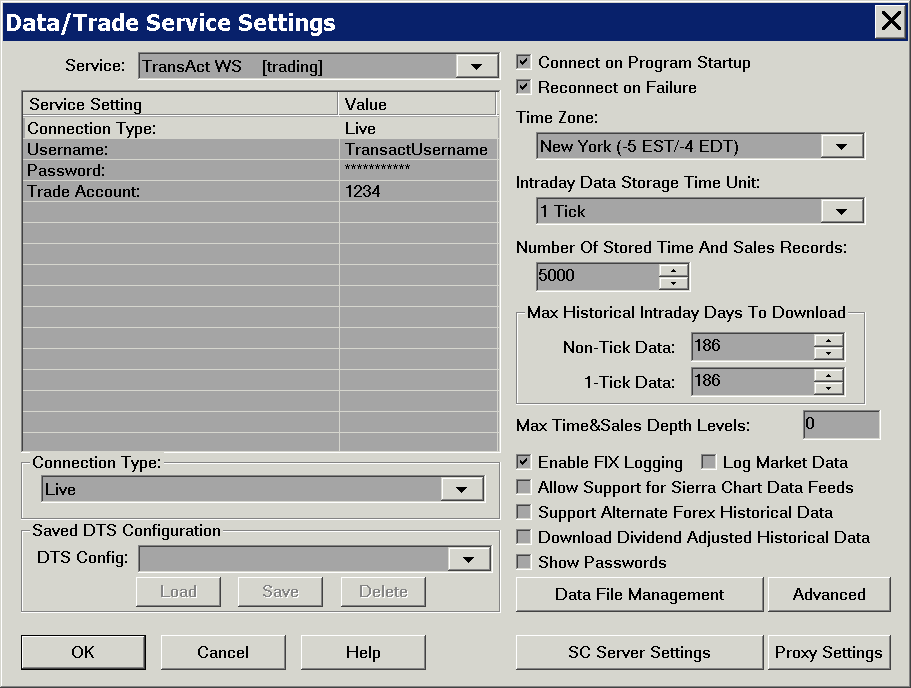Decrease Stored Time And Sales Records value
The height and width of the screenshot is (688, 911).
673,283
